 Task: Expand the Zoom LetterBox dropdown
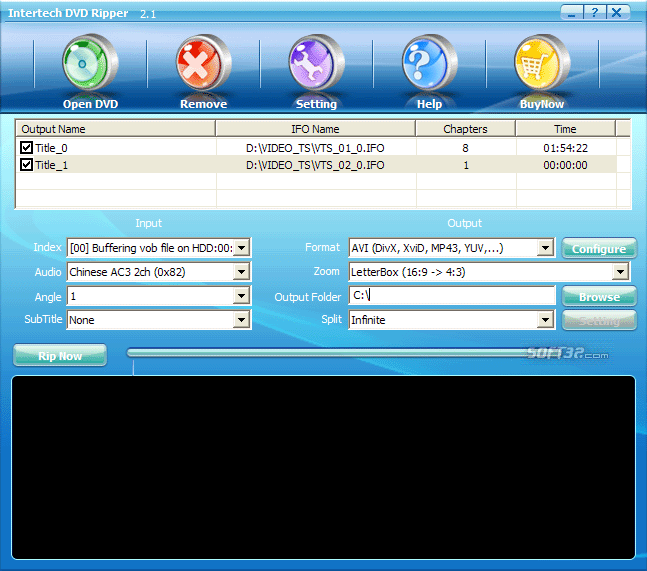[620, 272]
